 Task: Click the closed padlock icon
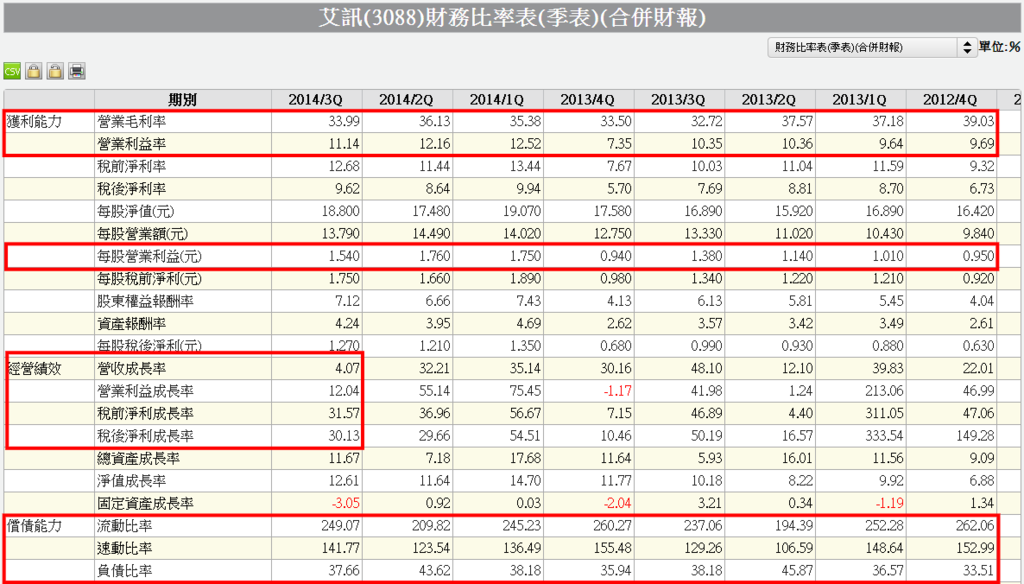click(x=33, y=71)
